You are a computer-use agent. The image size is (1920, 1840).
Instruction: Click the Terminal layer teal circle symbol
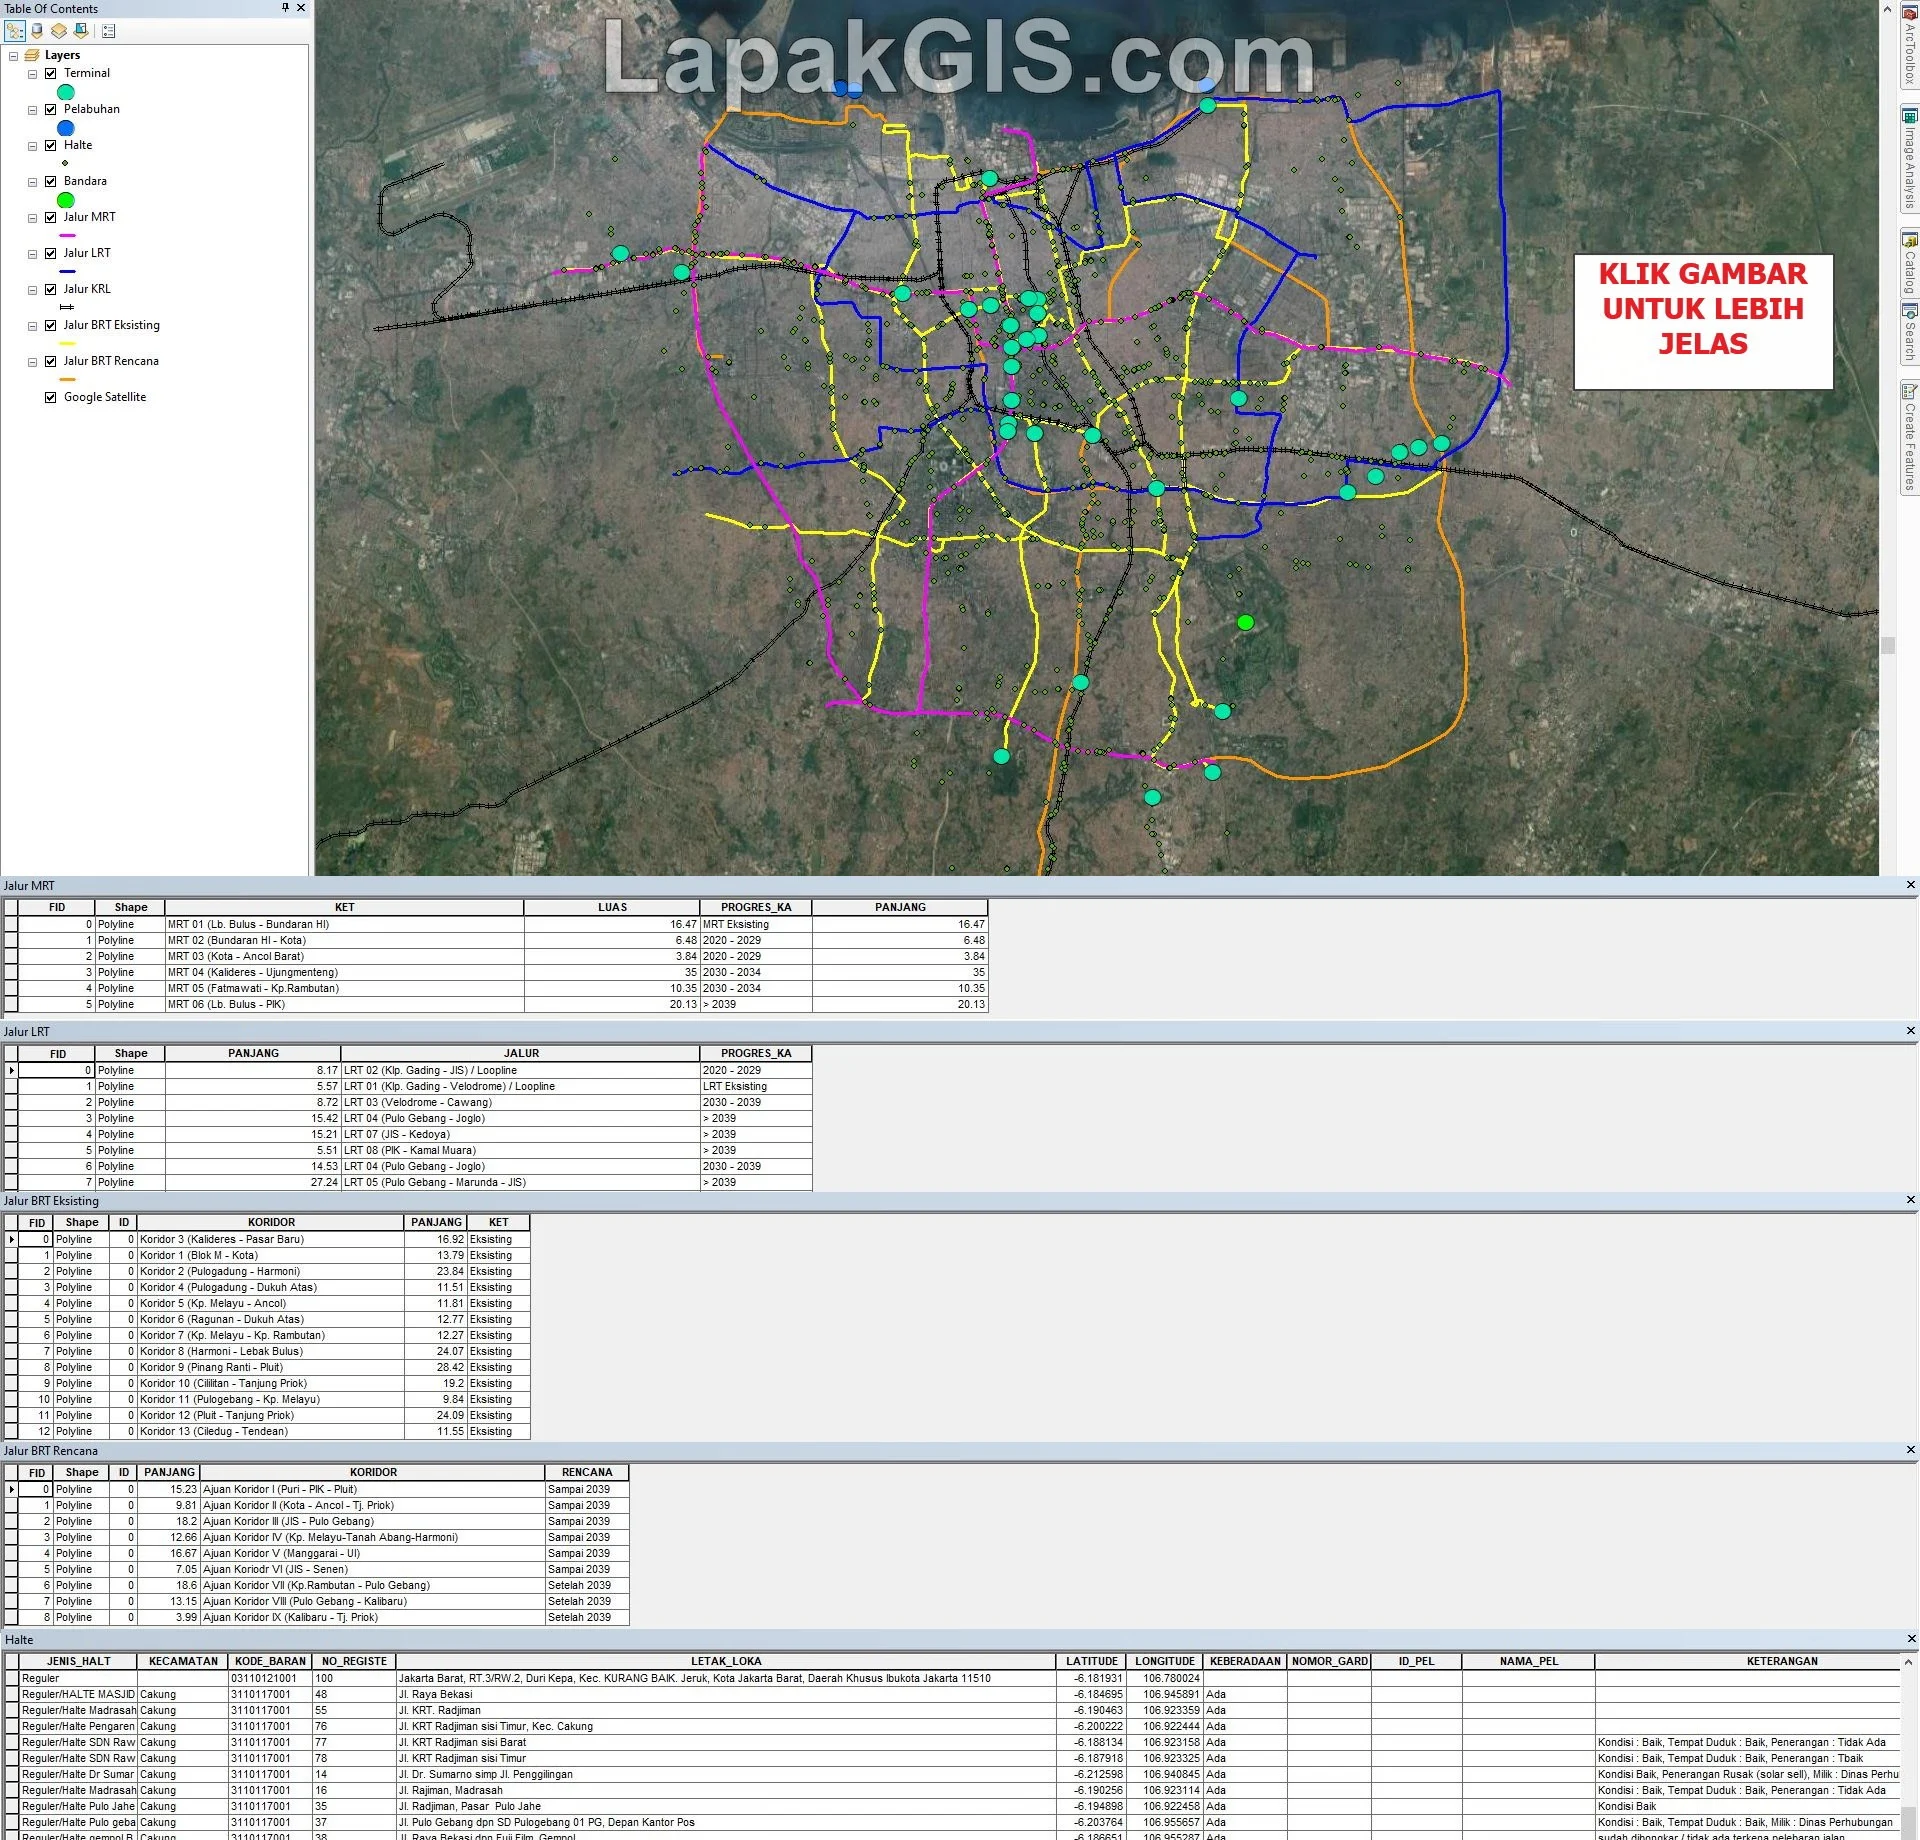click(66, 92)
